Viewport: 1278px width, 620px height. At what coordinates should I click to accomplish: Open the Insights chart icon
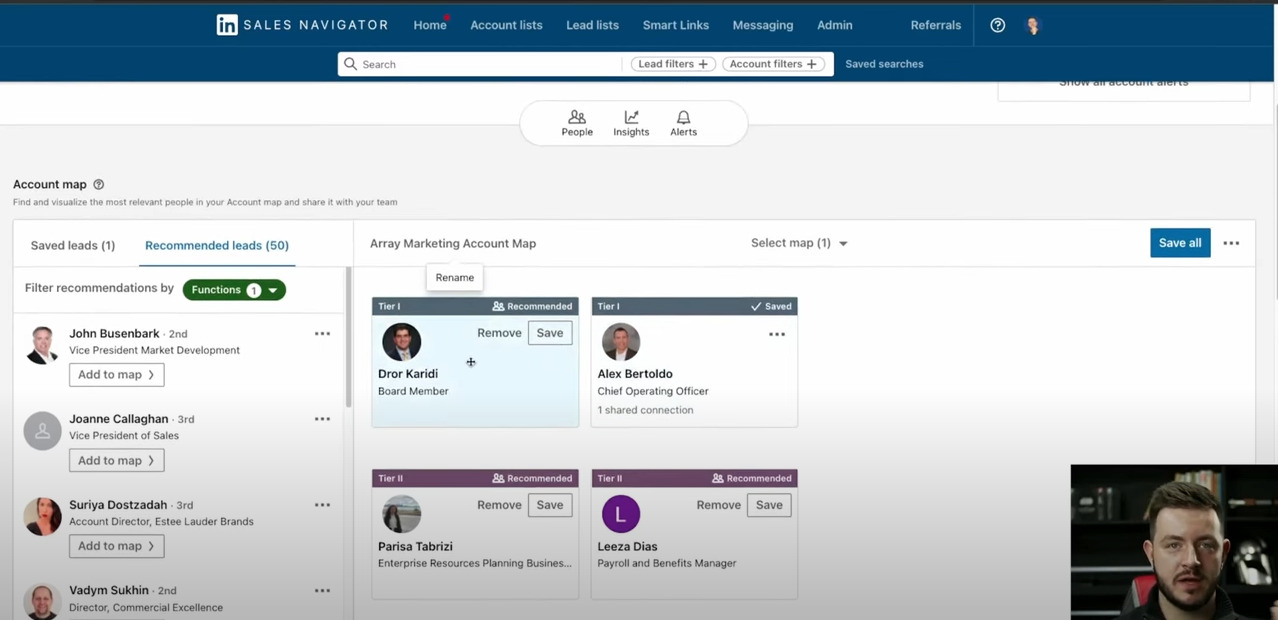pos(631,124)
